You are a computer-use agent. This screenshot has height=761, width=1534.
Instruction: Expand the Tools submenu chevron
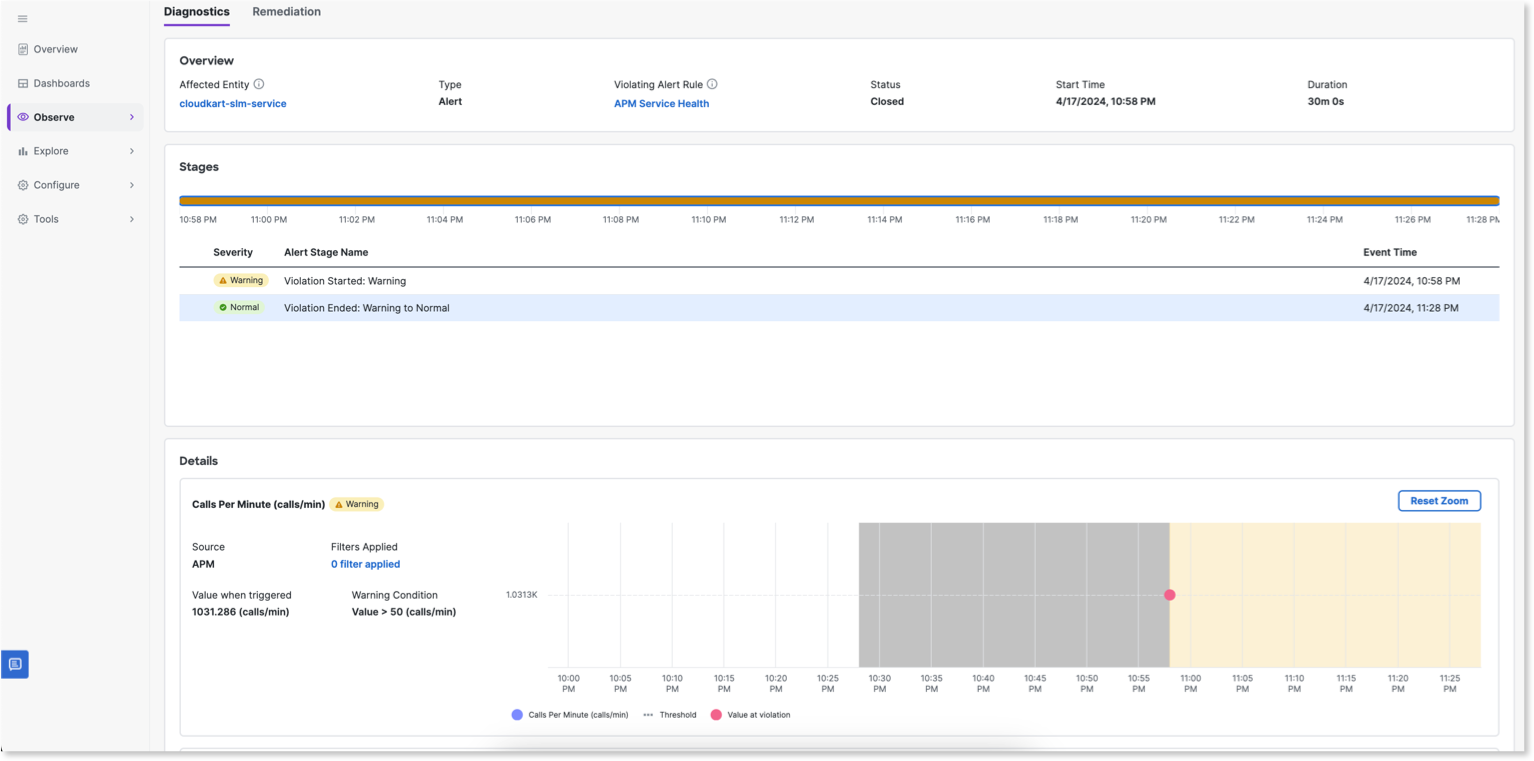(131, 219)
